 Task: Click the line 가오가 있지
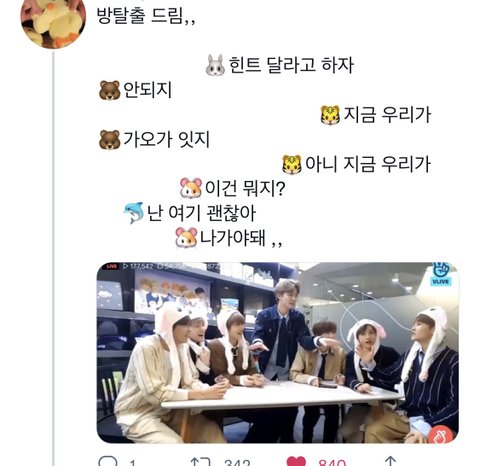coord(167,140)
